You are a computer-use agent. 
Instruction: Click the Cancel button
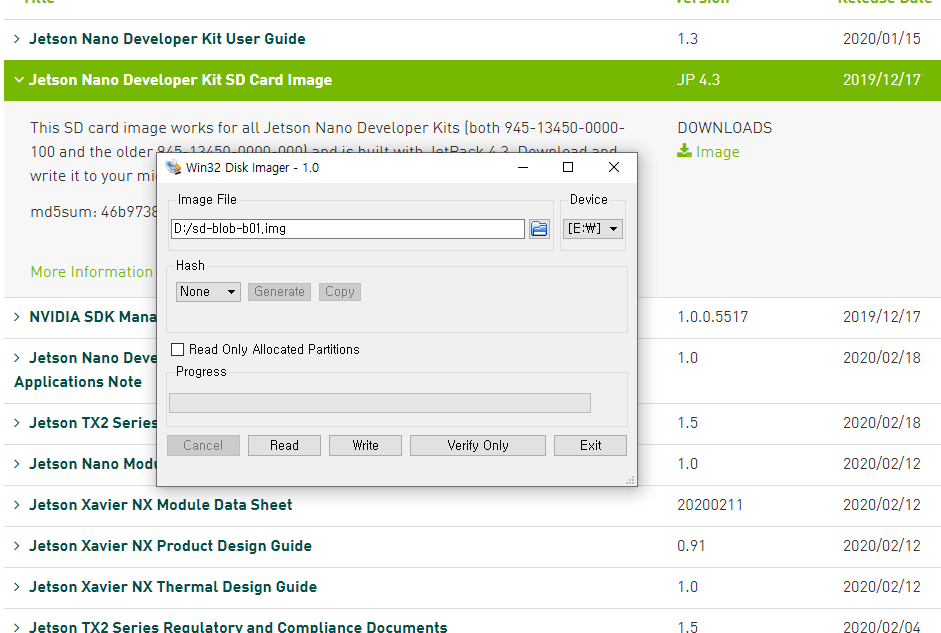click(203, 445)
